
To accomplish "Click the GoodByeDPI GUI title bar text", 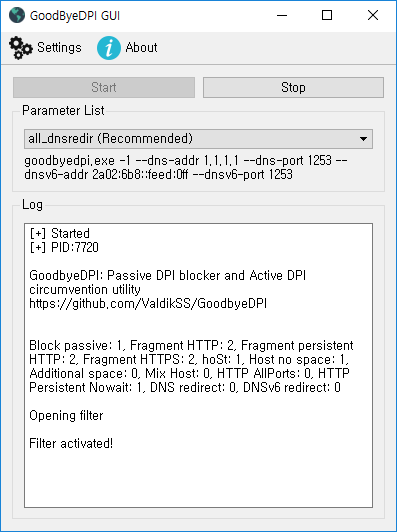I will tap(75, 16).
